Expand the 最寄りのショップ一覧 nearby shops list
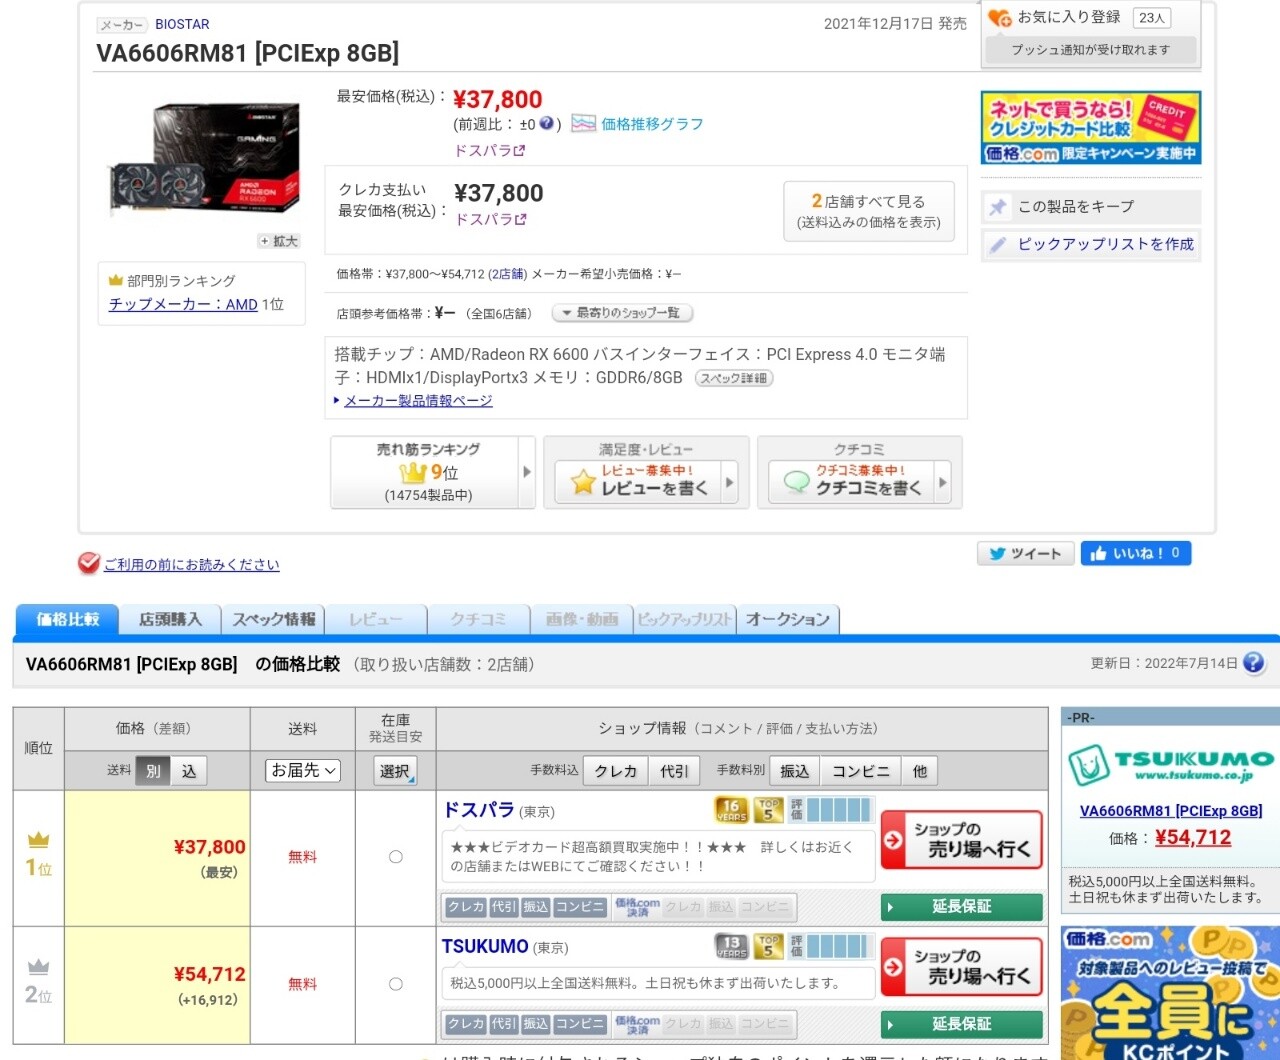The width and height of the screenshot is (1280, 1060). tap(622, 313)
